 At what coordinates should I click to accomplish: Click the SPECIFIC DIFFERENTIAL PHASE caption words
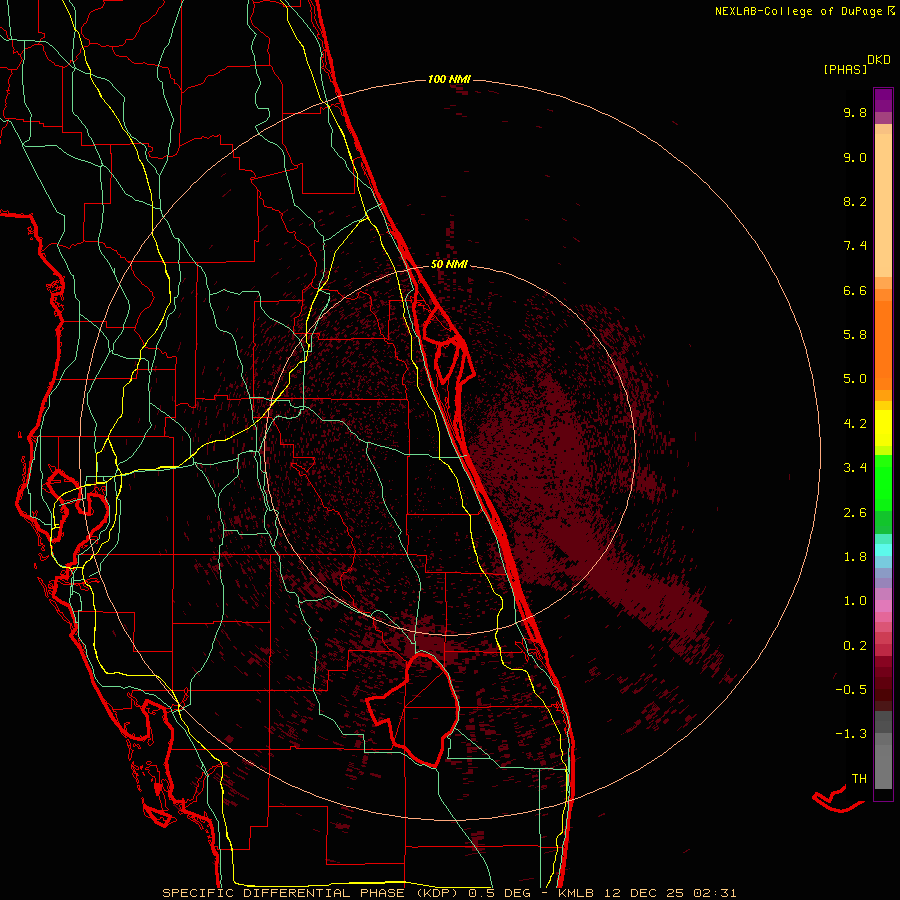(284, 893)
